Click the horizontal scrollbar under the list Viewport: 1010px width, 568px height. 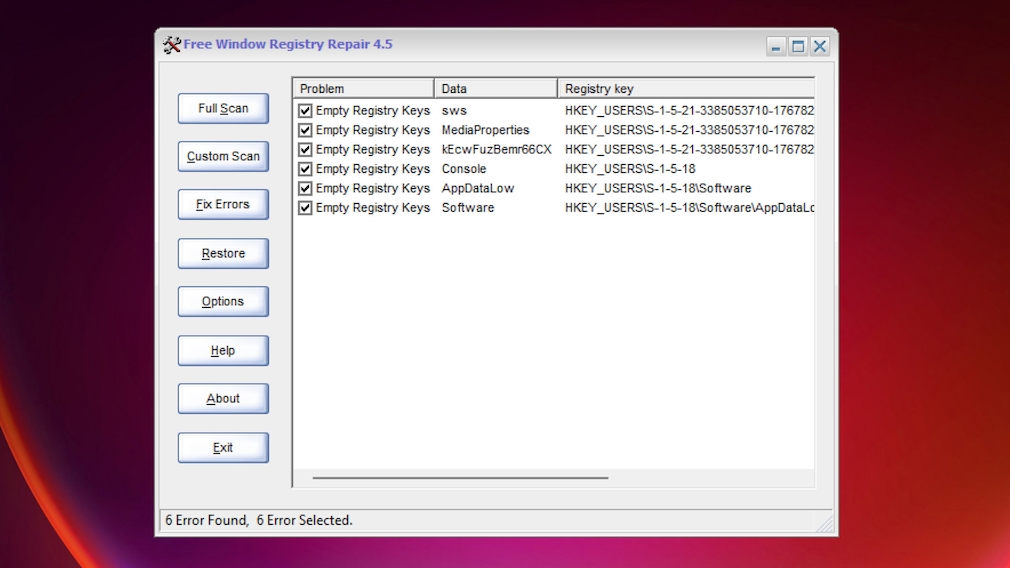(x=460, y=478)
